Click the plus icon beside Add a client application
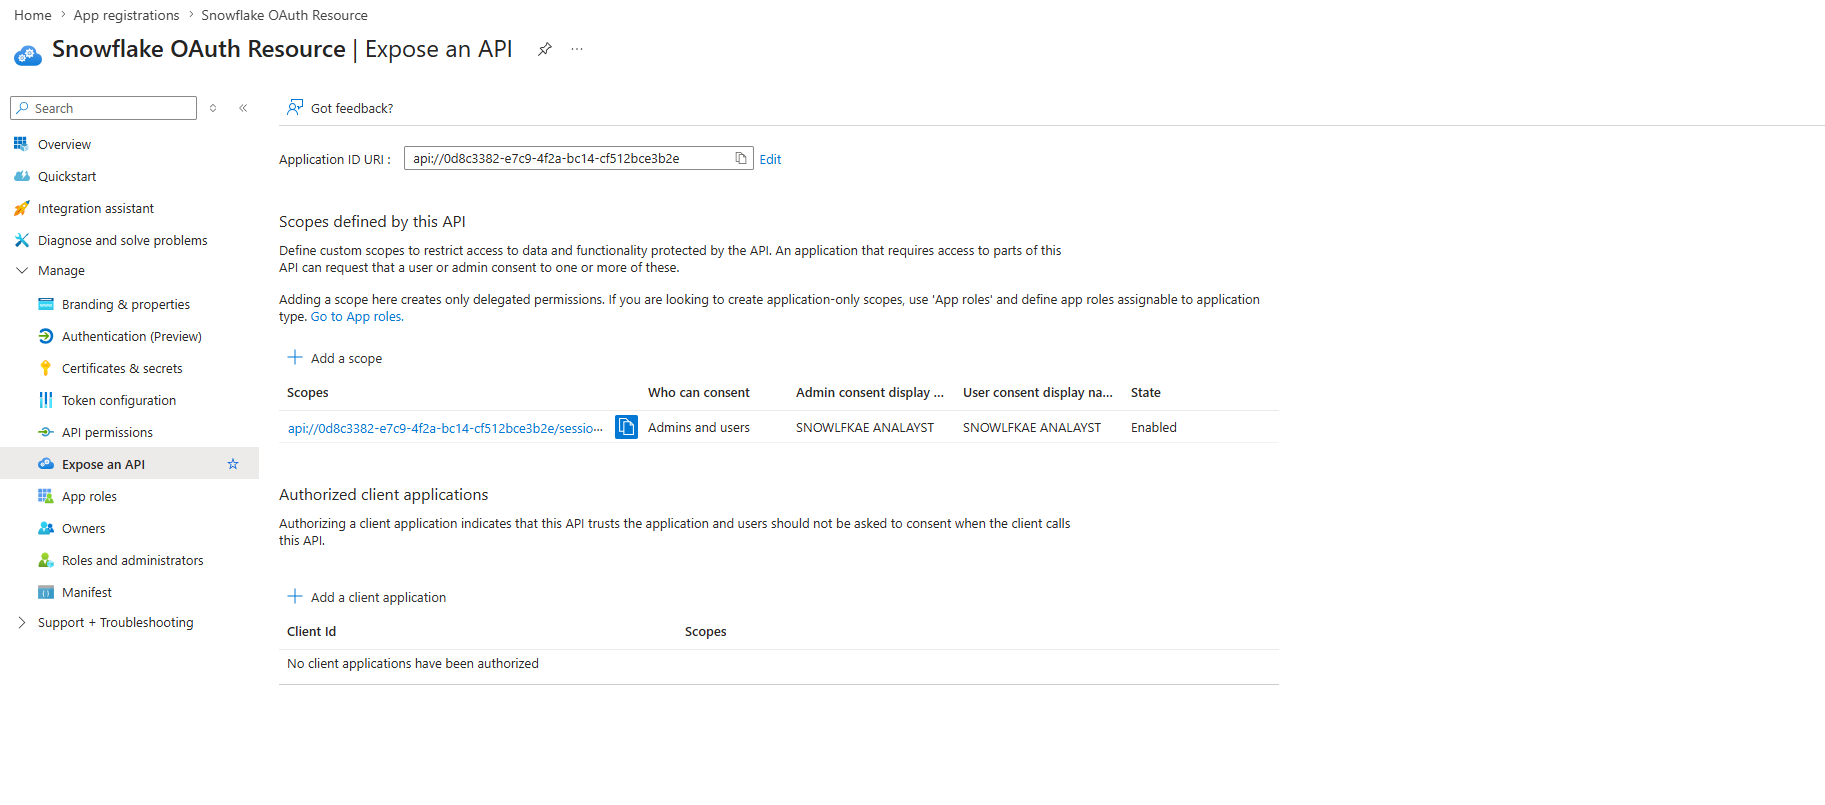 click(295, 596)
